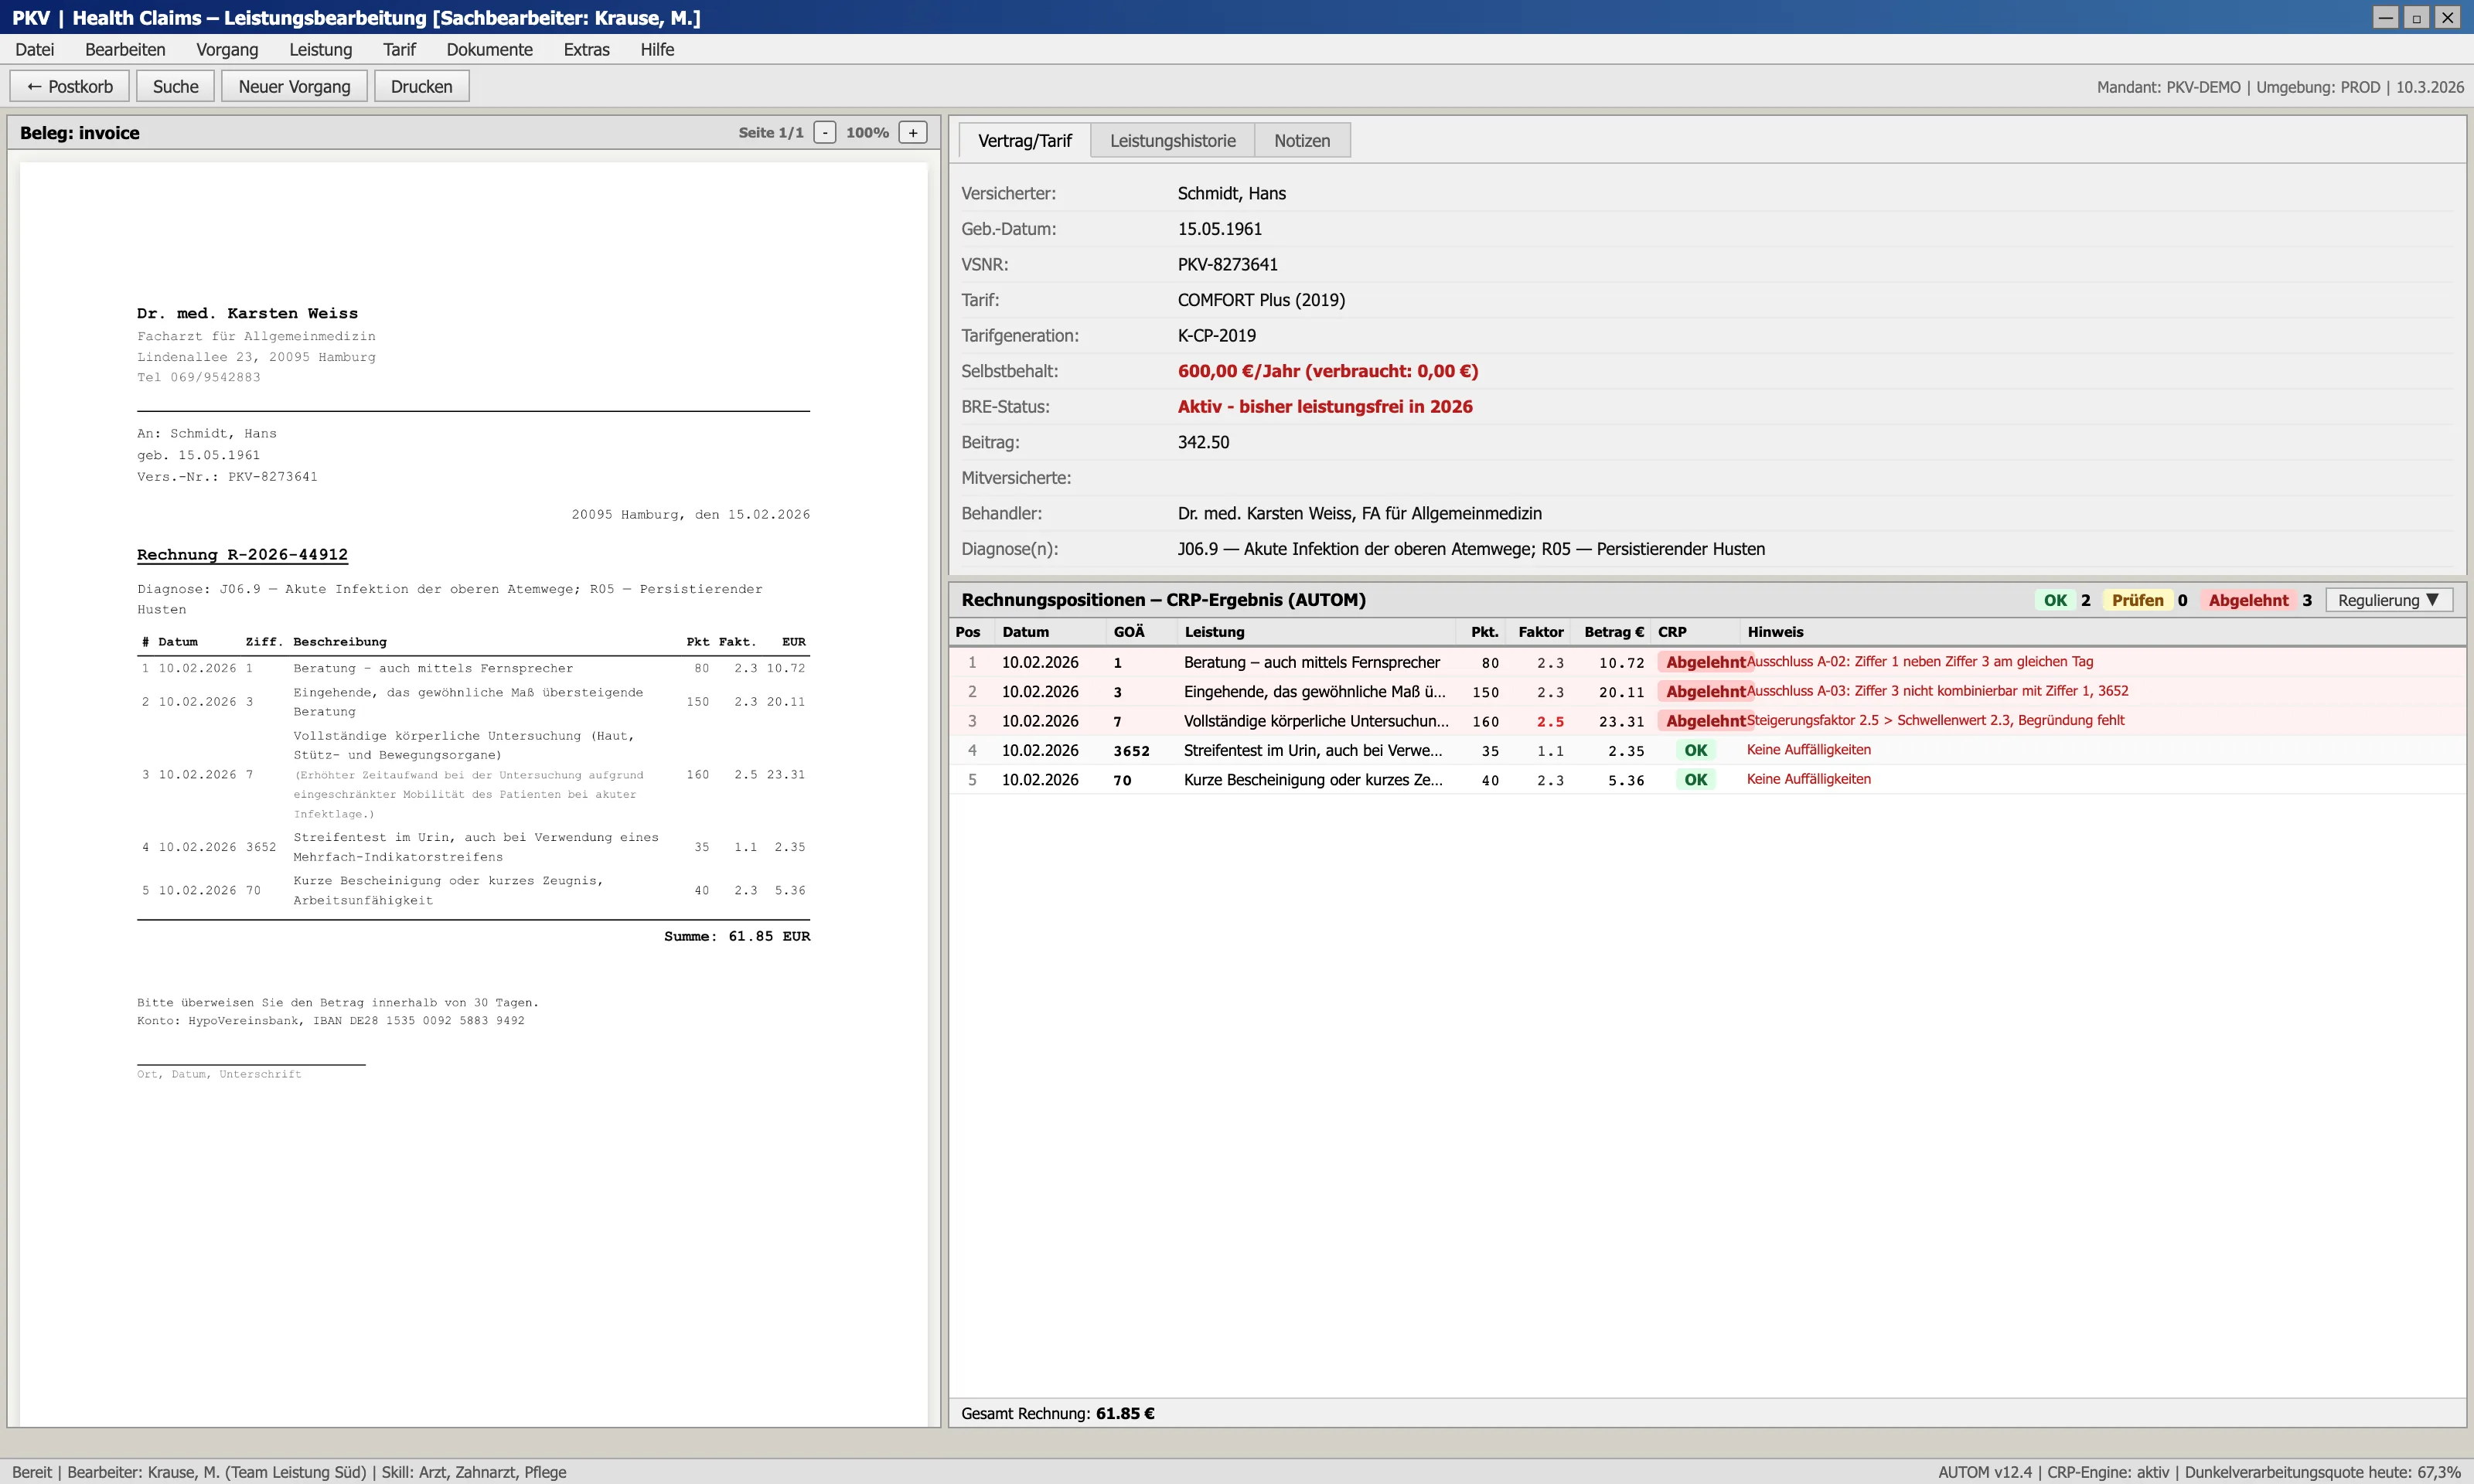Switch to the Leistungshistorie tab

[1172, 141]
